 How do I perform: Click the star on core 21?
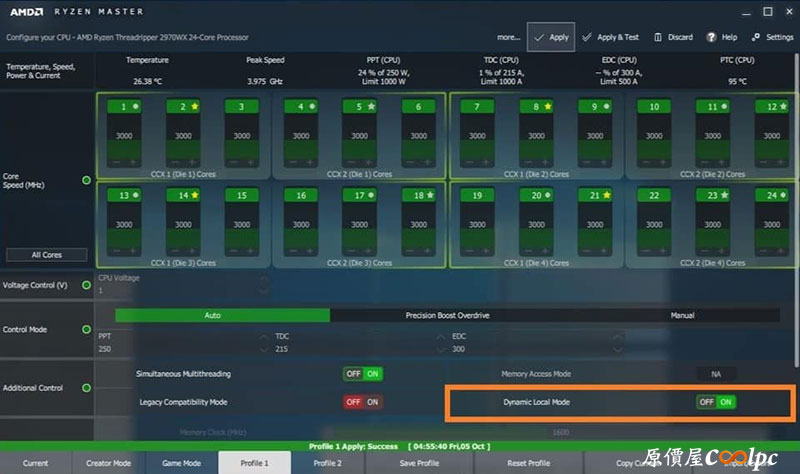click(x=607, y=195)
